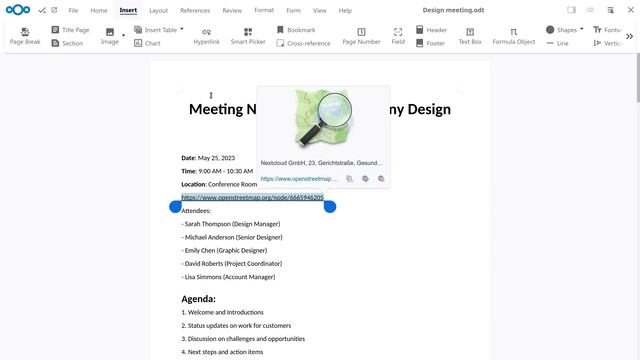Click Date: May 25, 2023 line
Image resolution: width=640 pixels, height=360 pixels.
[208, 158]
